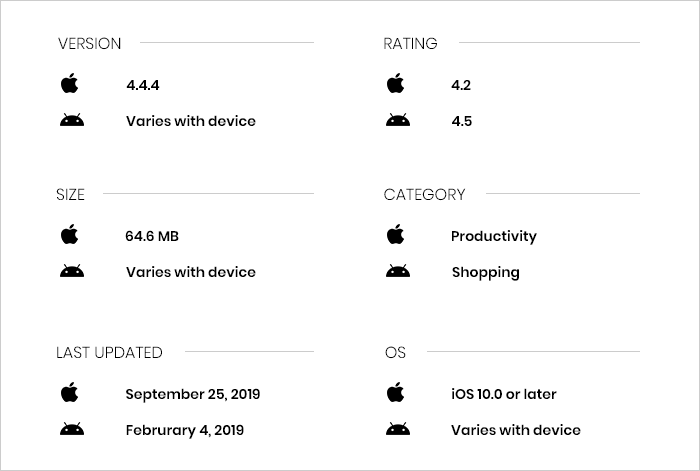Select the Shopping category text
This screenshot has width=700, height=471.
point(485,272)
